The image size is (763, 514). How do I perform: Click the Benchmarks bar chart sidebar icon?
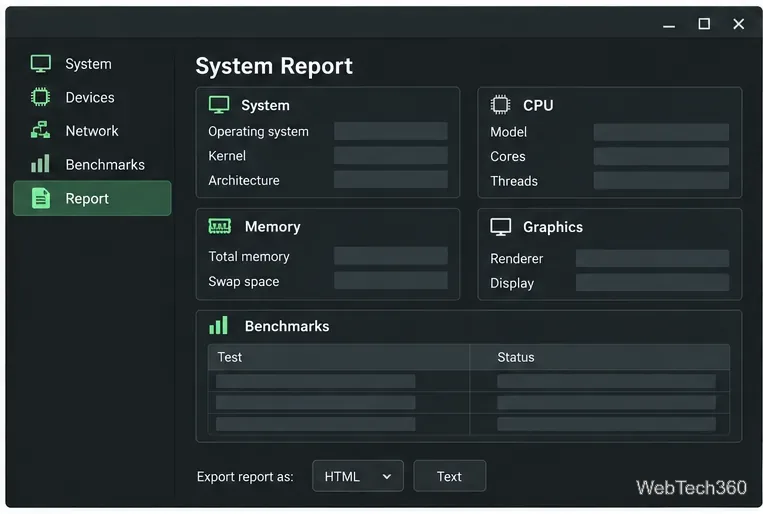click(x=40, y=164)
